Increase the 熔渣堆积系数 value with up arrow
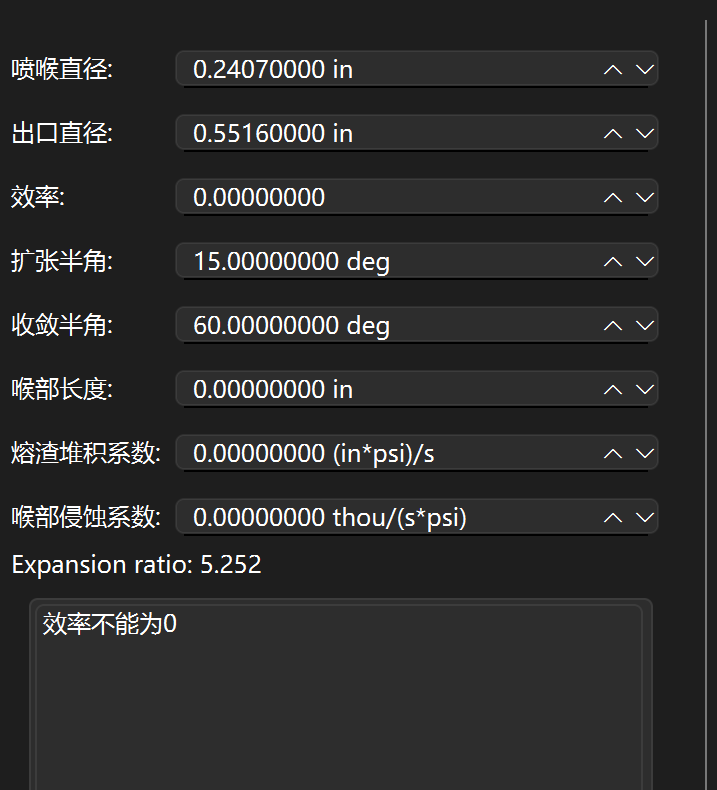 tap(613, 453)
